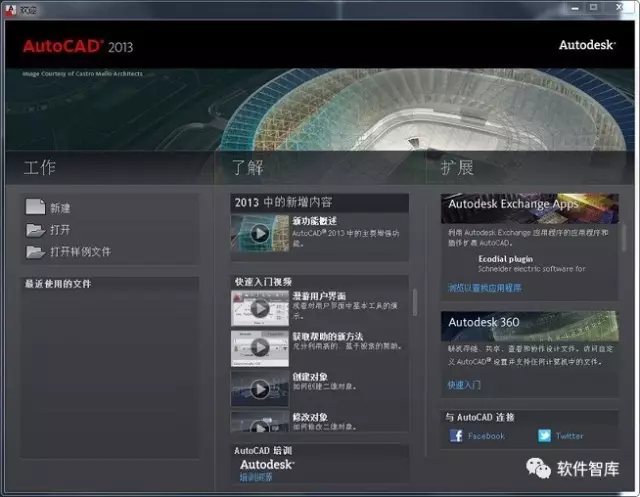Play the 创建对象 video thumbnail
The height and width of the screenshot is (497, 640).
[x=260, y=389]
